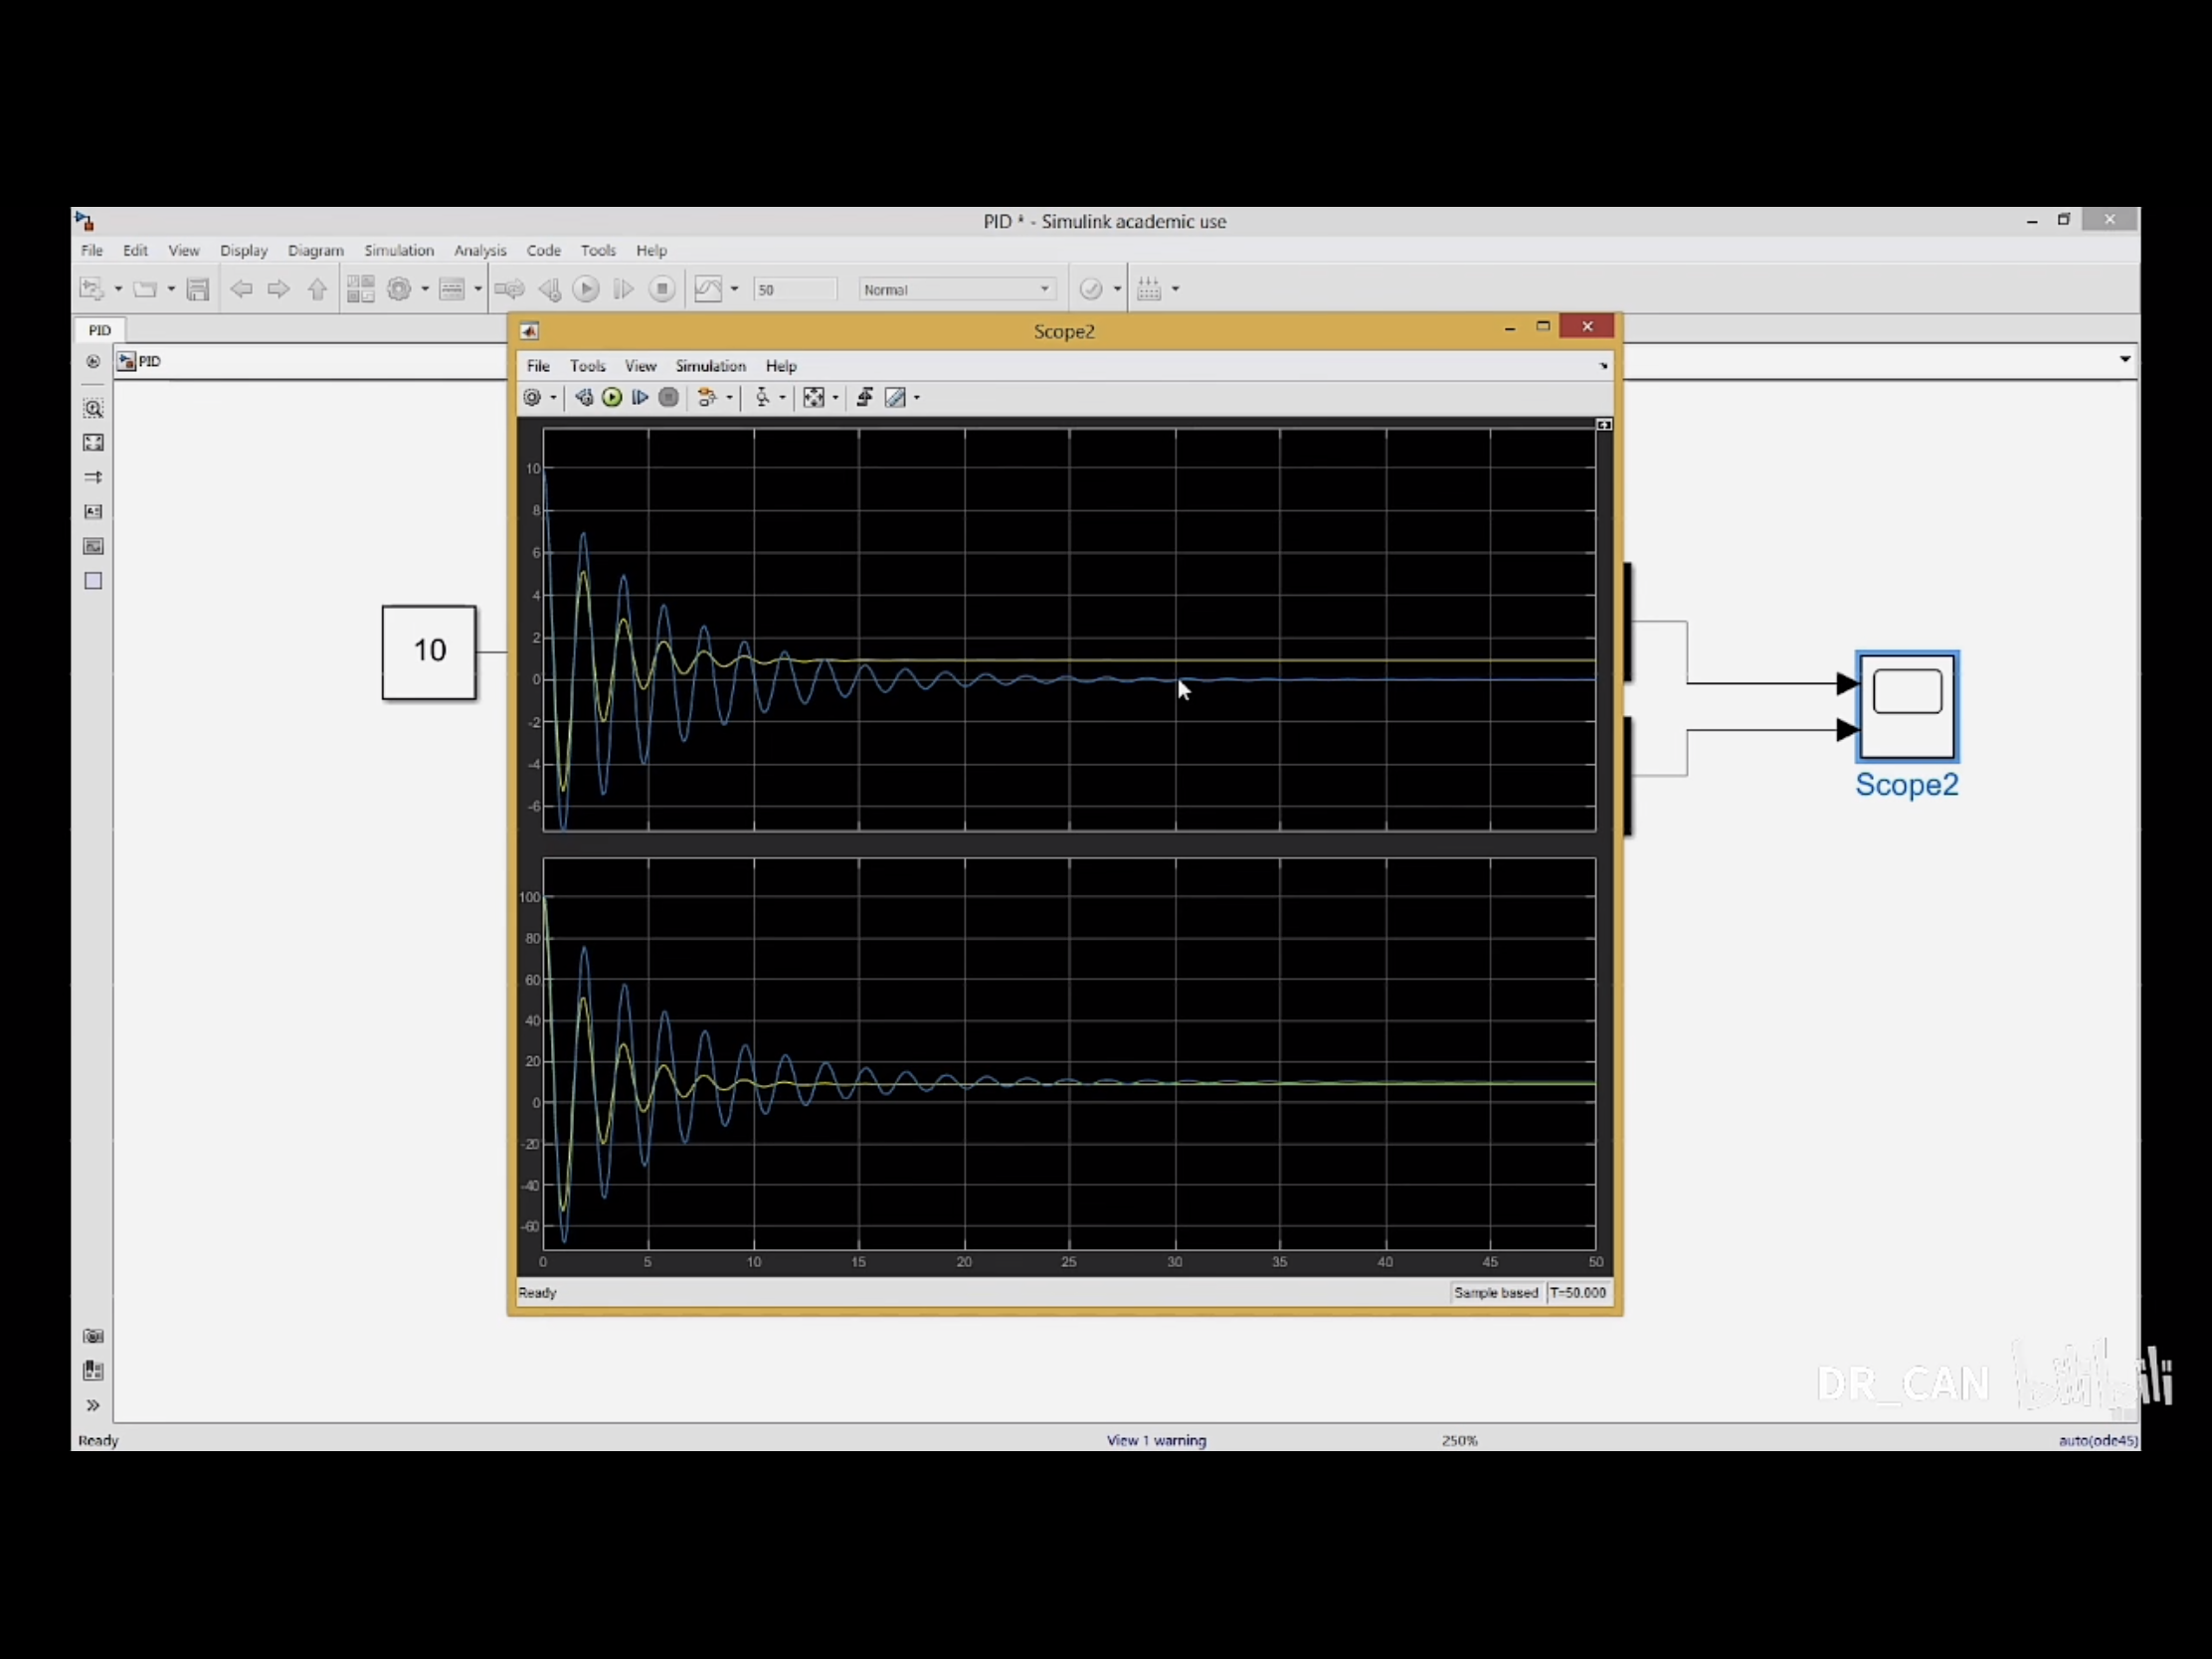
Task: Click green Run button in Scope2 toolbar
Action: pos(612,397)
